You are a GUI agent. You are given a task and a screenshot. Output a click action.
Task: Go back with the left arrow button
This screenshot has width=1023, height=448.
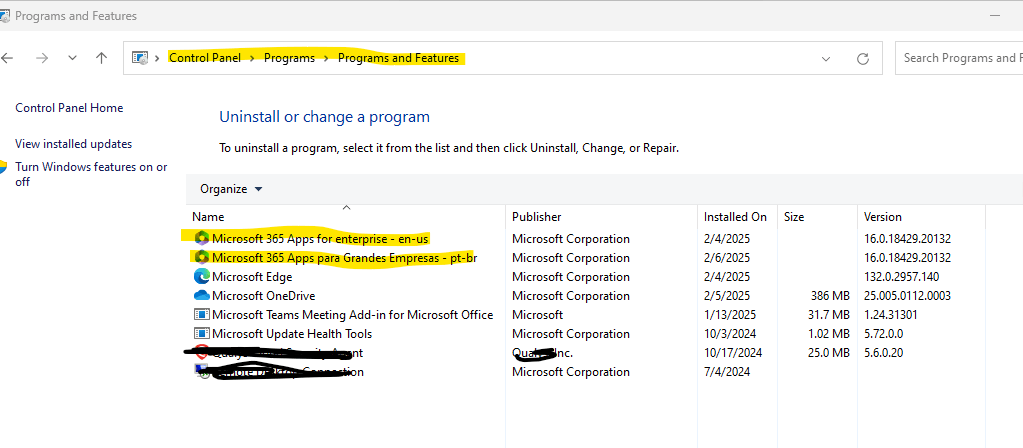(x=7, y=58)
